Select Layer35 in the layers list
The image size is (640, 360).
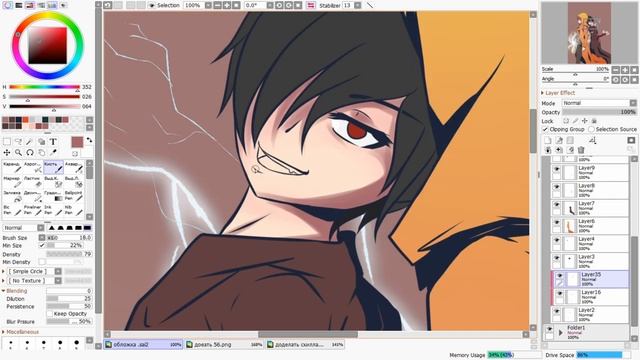point(591,279)
